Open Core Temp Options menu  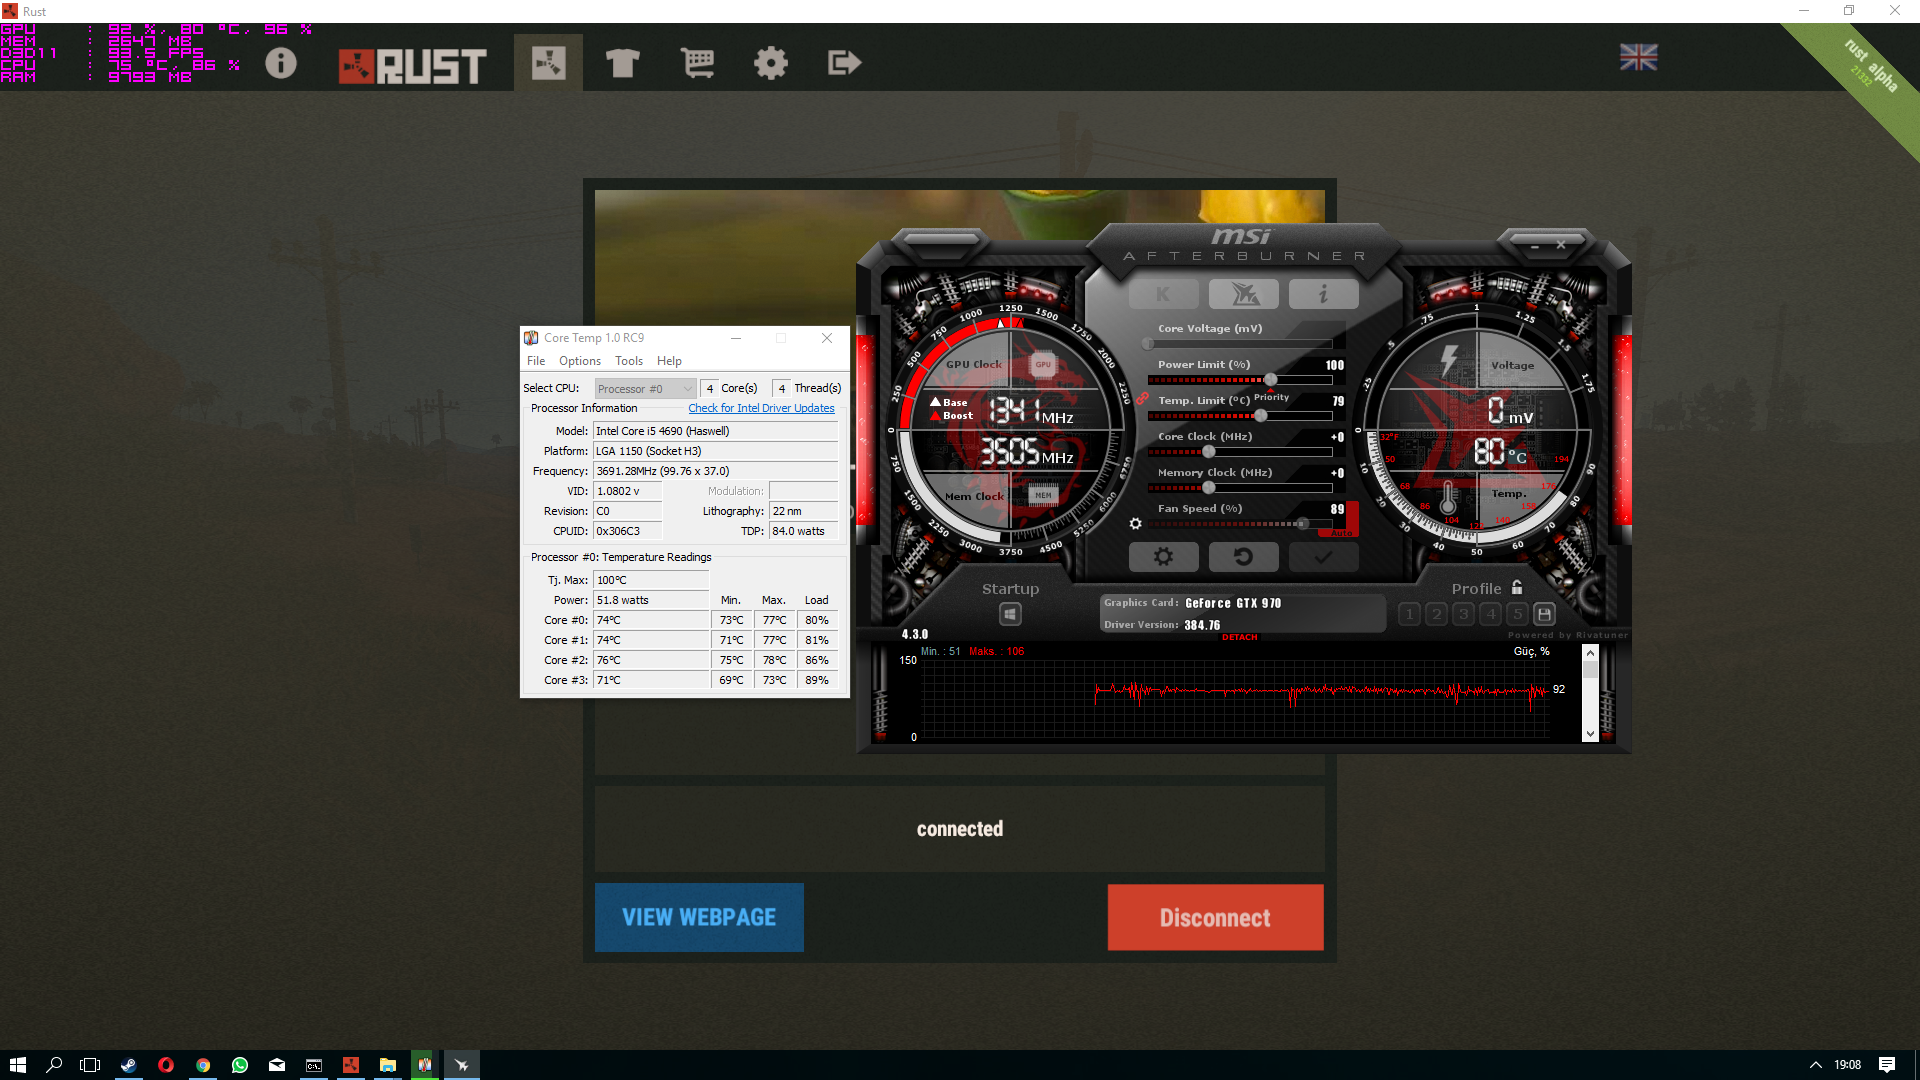tap(580, 361)
